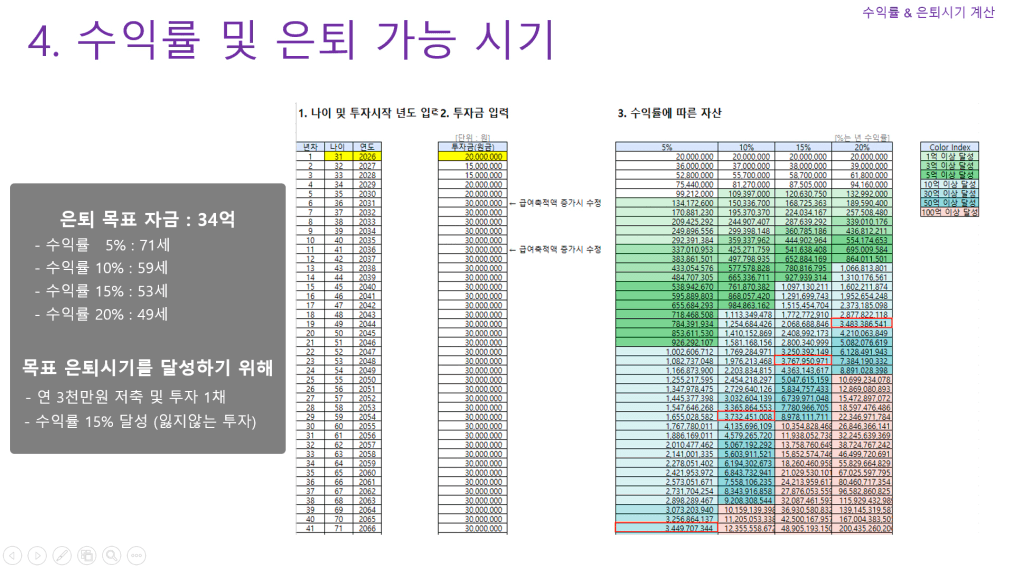
Task: Click the '10%' return column header
Action: click(x=746, y=147)
